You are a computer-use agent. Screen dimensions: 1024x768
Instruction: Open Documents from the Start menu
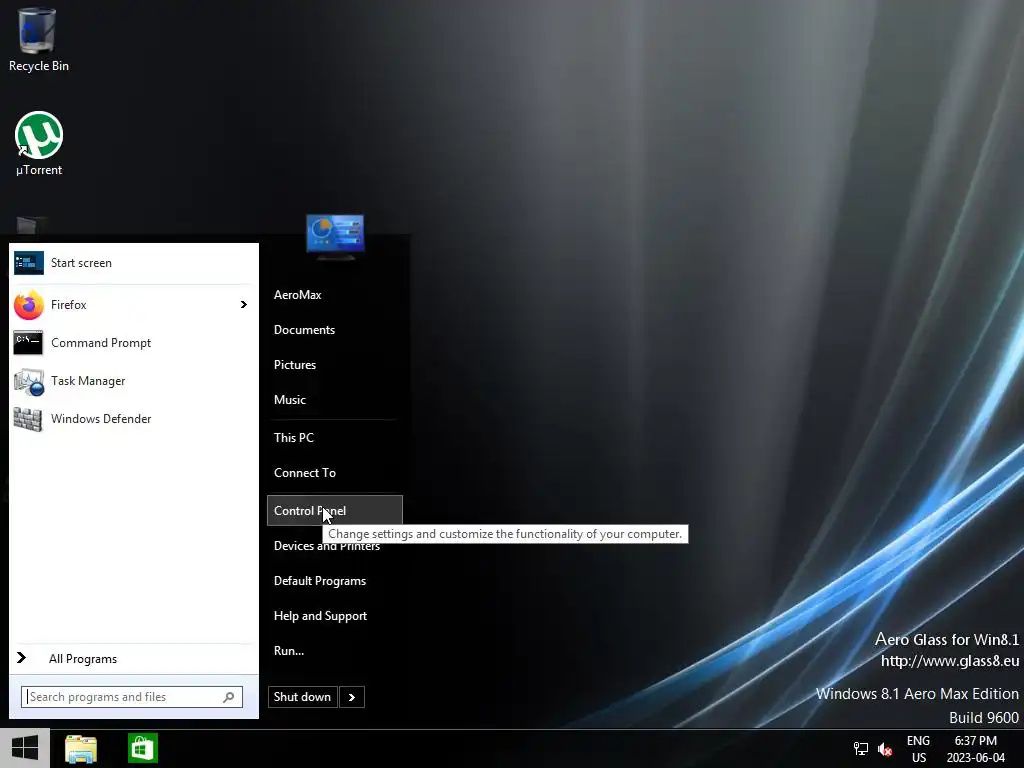click(304, 330)
